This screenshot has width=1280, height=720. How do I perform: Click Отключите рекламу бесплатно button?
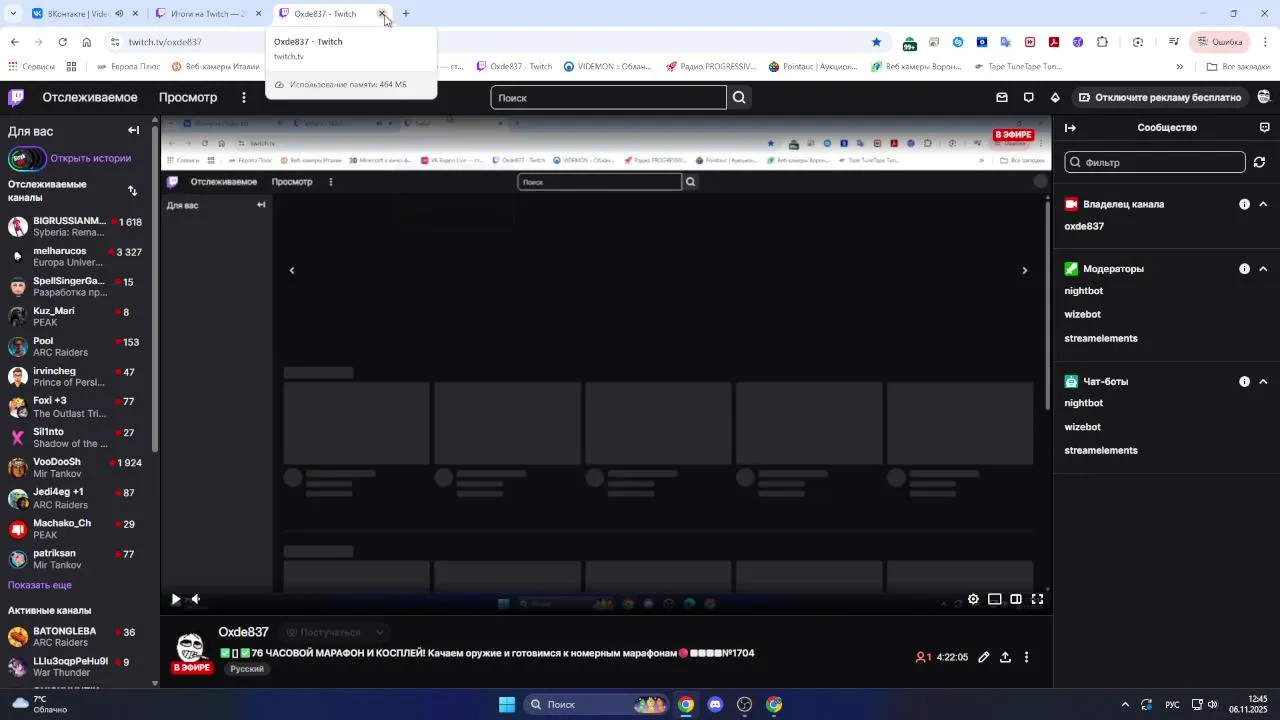(x=1160, y=97)
